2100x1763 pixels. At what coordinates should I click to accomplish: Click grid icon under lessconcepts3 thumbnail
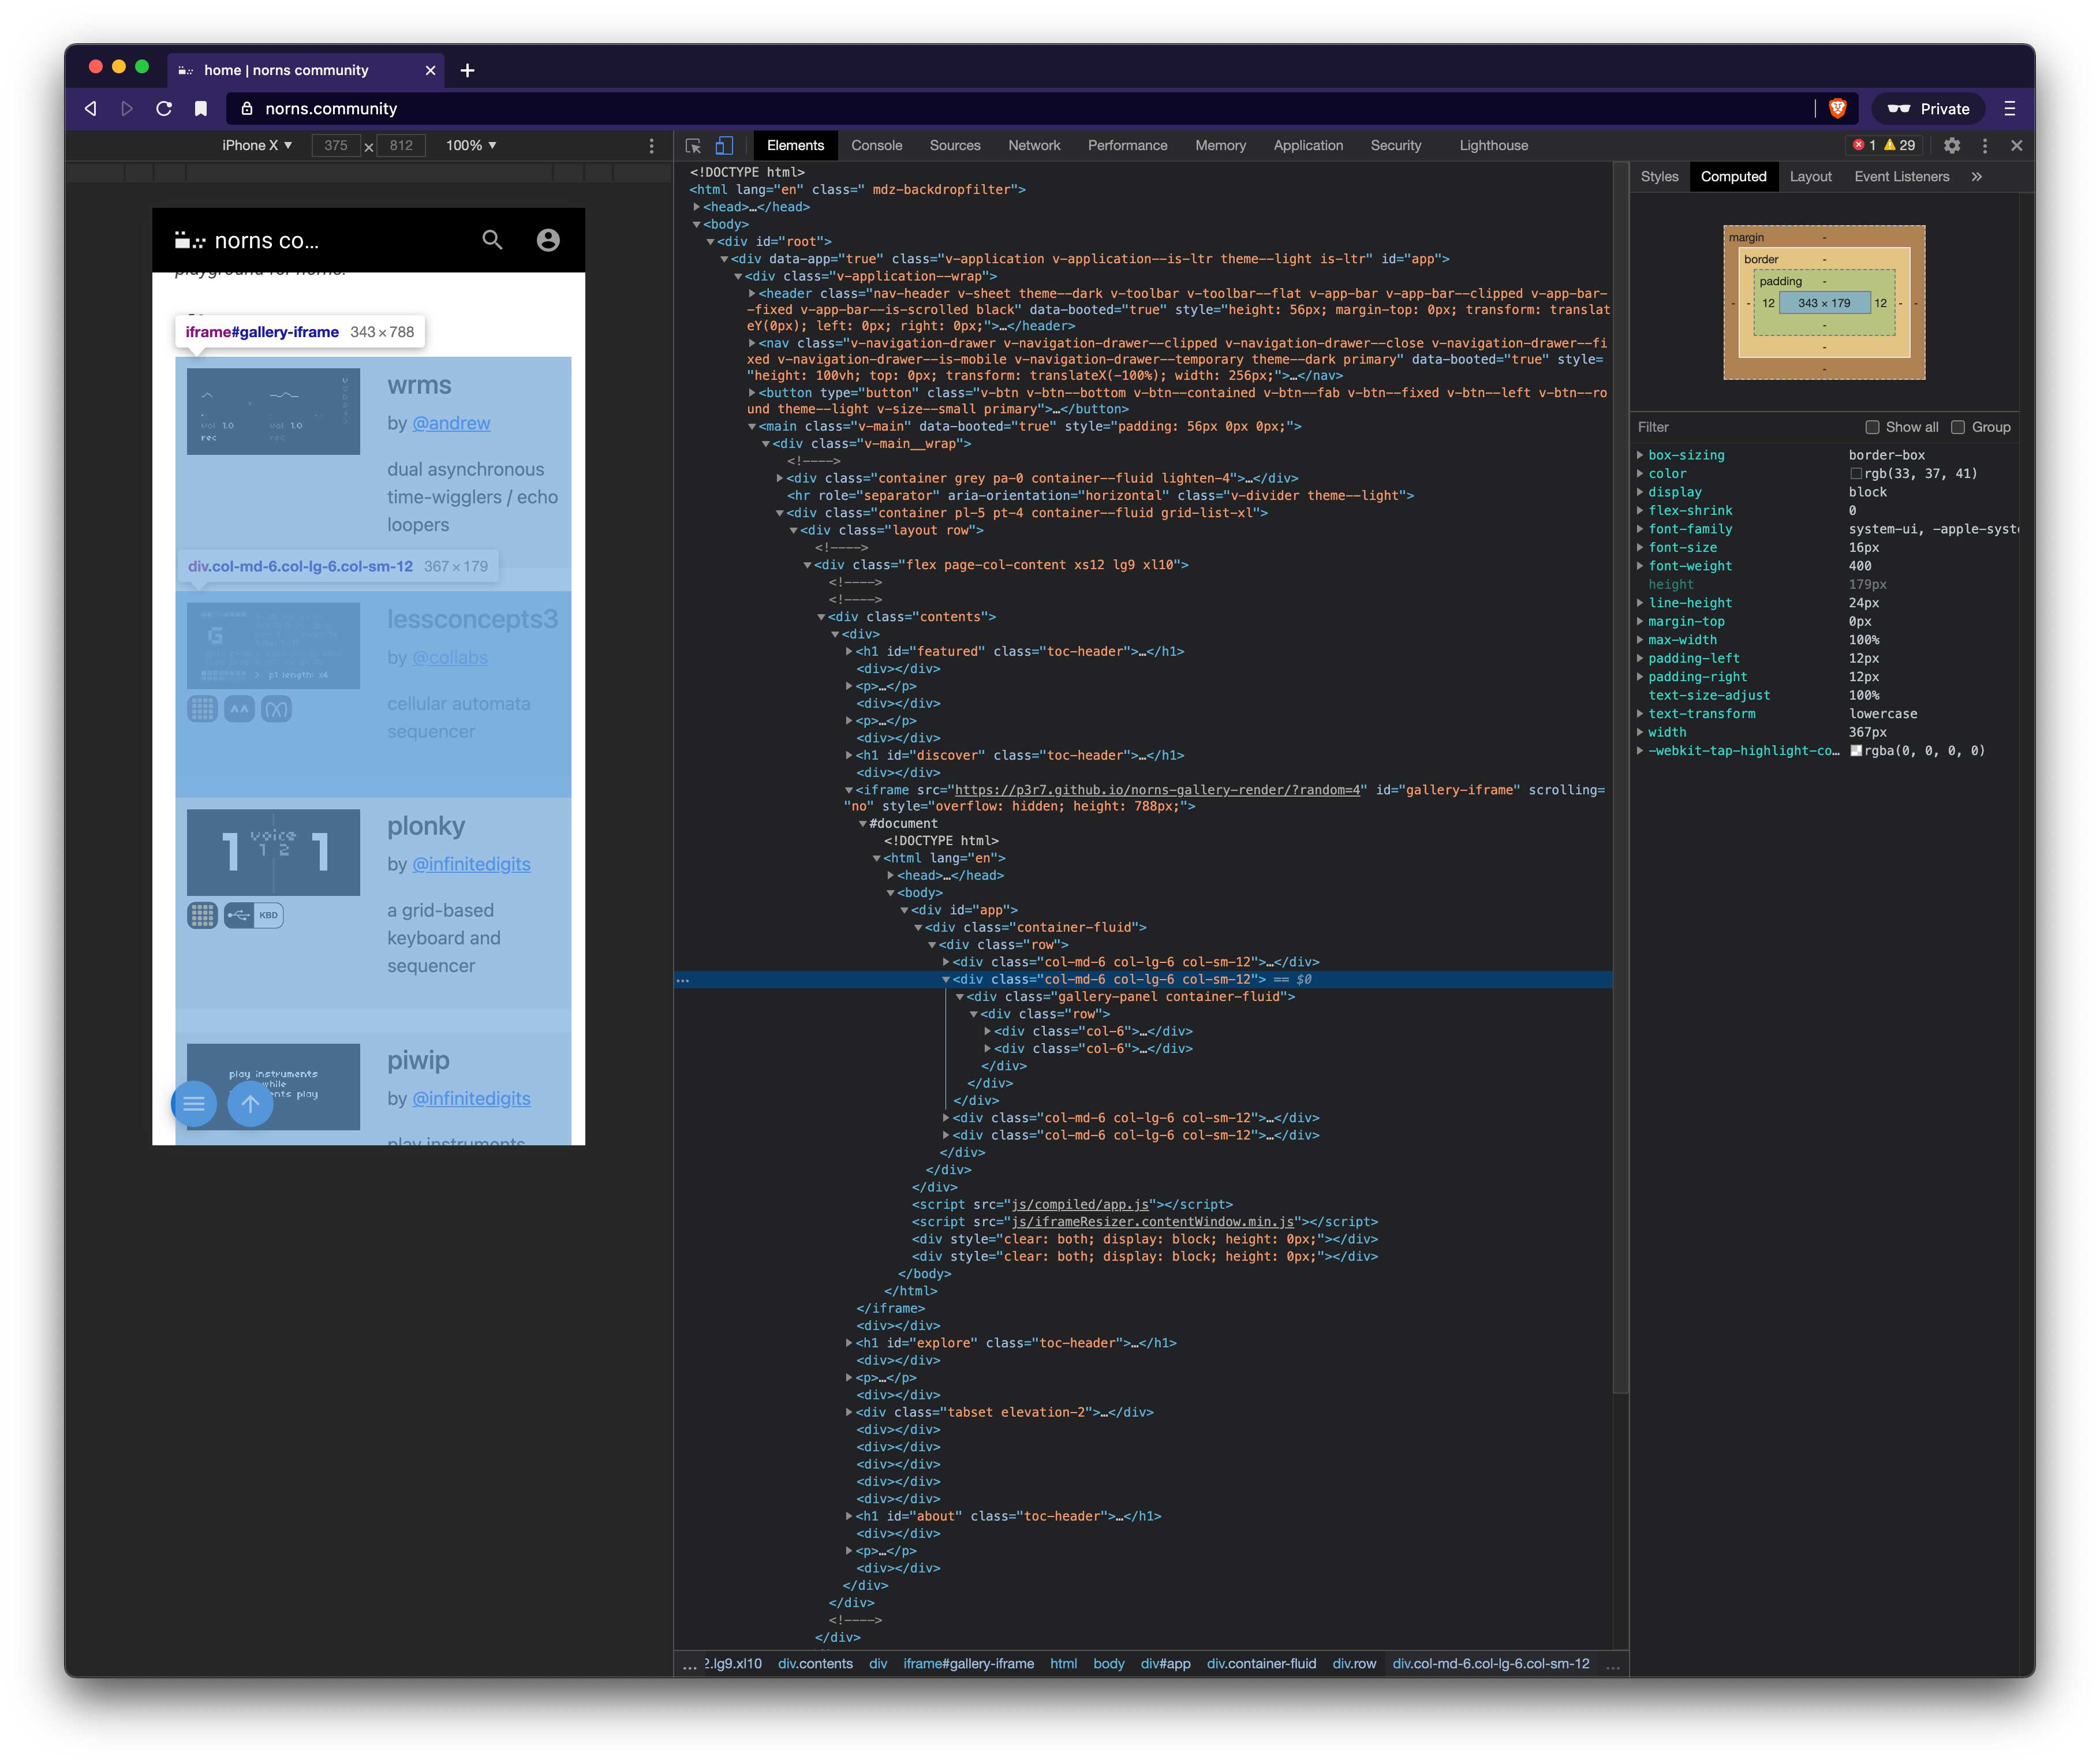pyautogui.click(x=202, y=709)
